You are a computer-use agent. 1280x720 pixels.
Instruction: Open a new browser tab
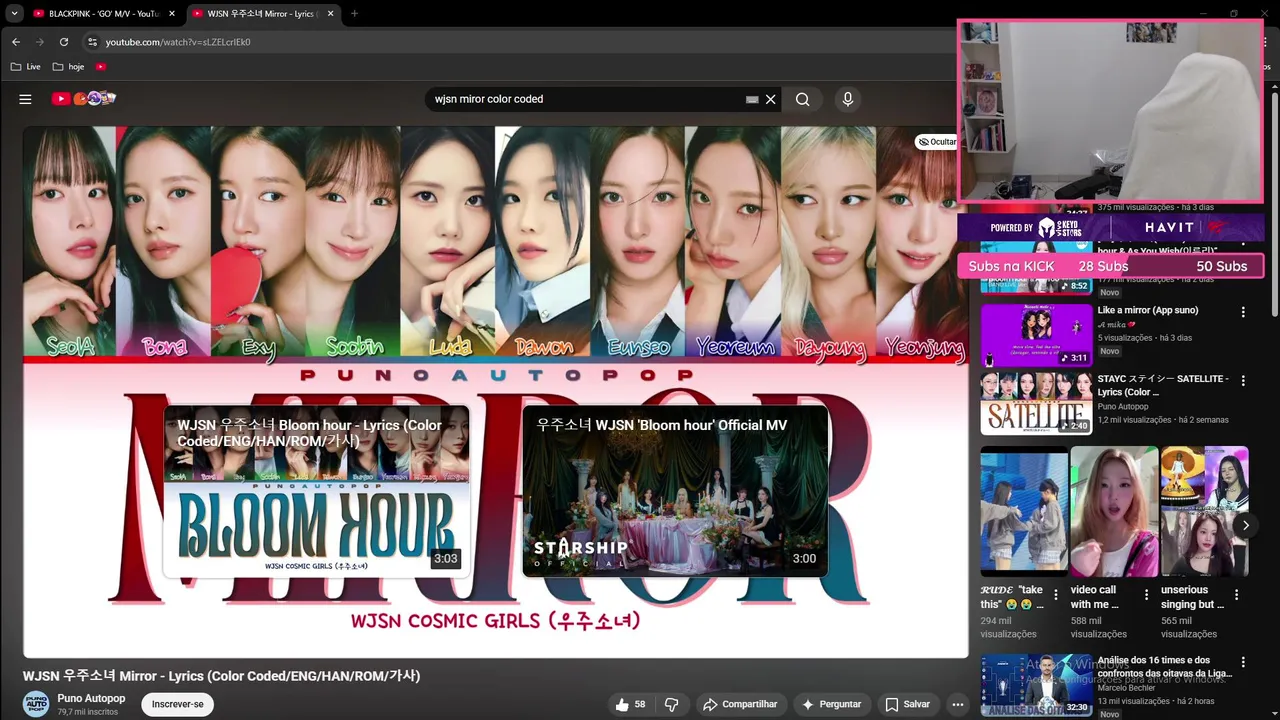(x=354, y=14)
